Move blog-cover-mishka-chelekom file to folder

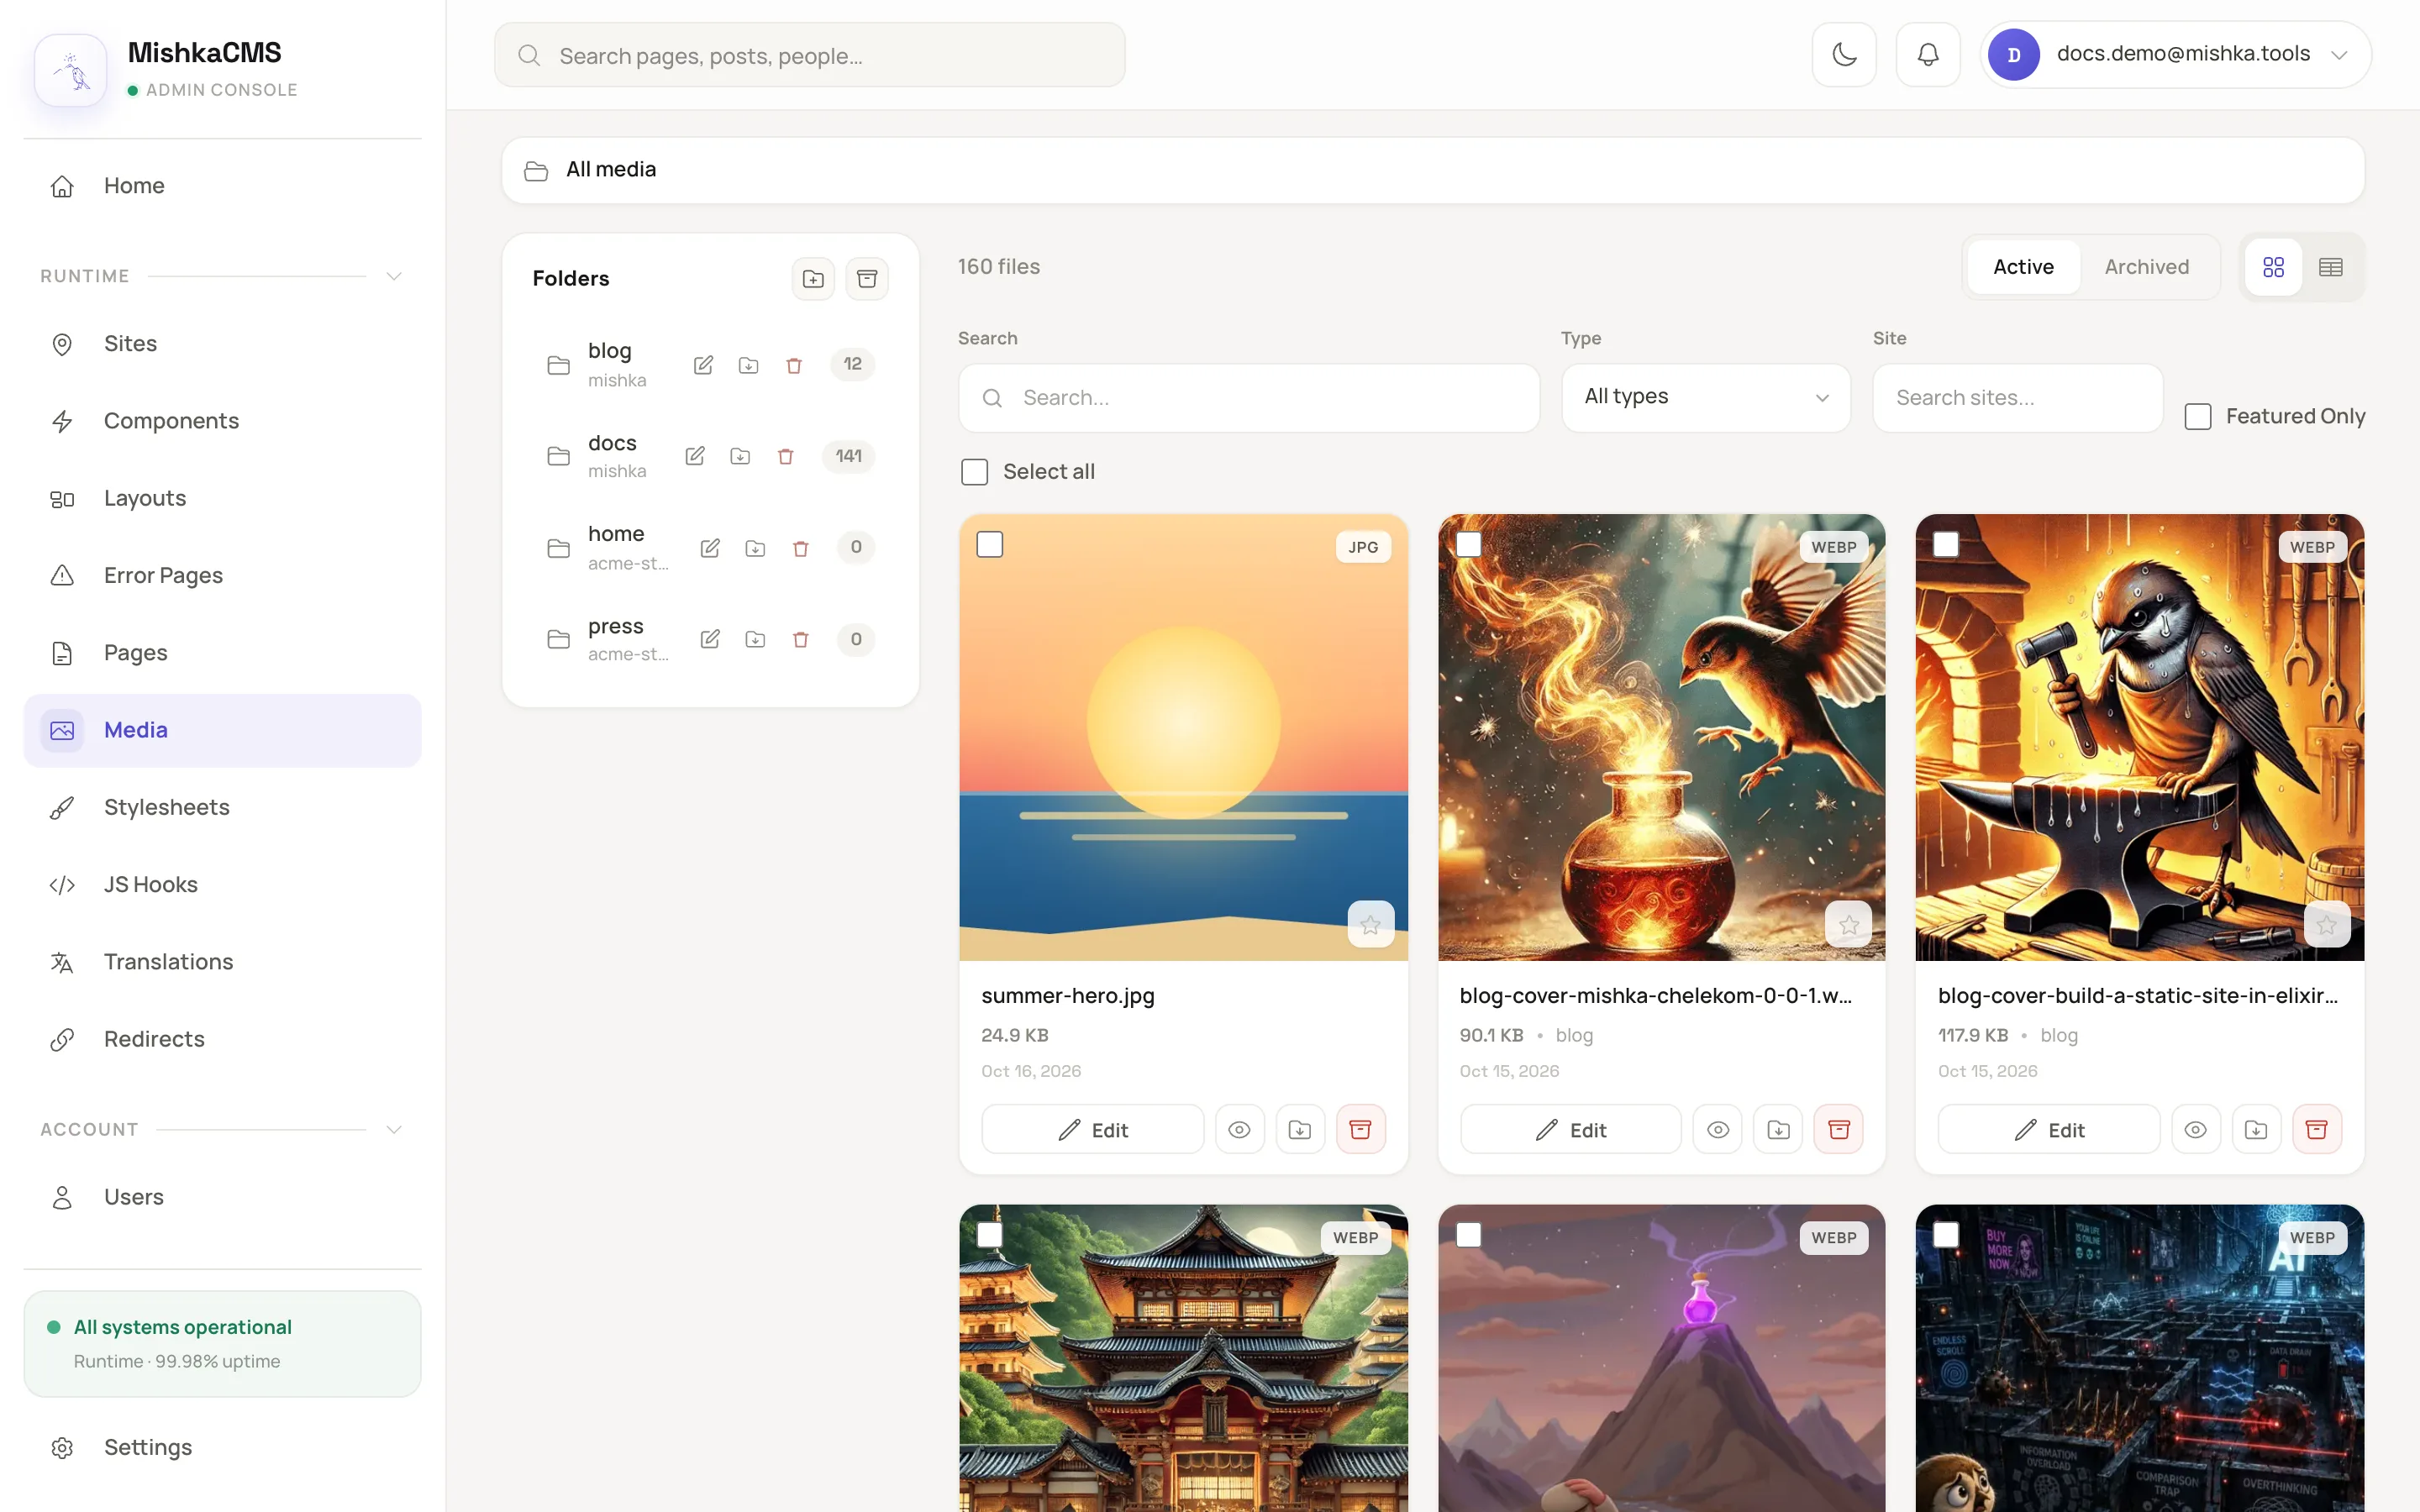coord(1778,1130)
